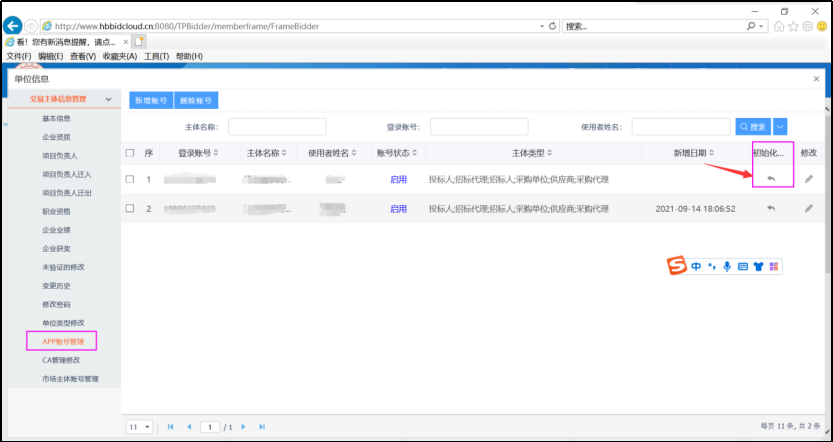Screen dimensions: 833x442
Task: Toggle the select-all checkbox in table header
Action: click(x=130, y=153)
